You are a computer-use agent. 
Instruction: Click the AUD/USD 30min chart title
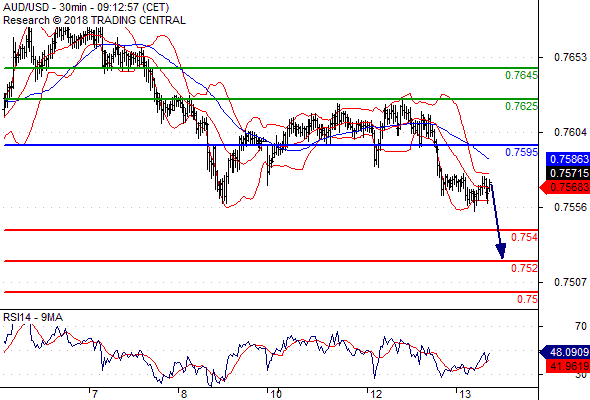coord(86,7)
